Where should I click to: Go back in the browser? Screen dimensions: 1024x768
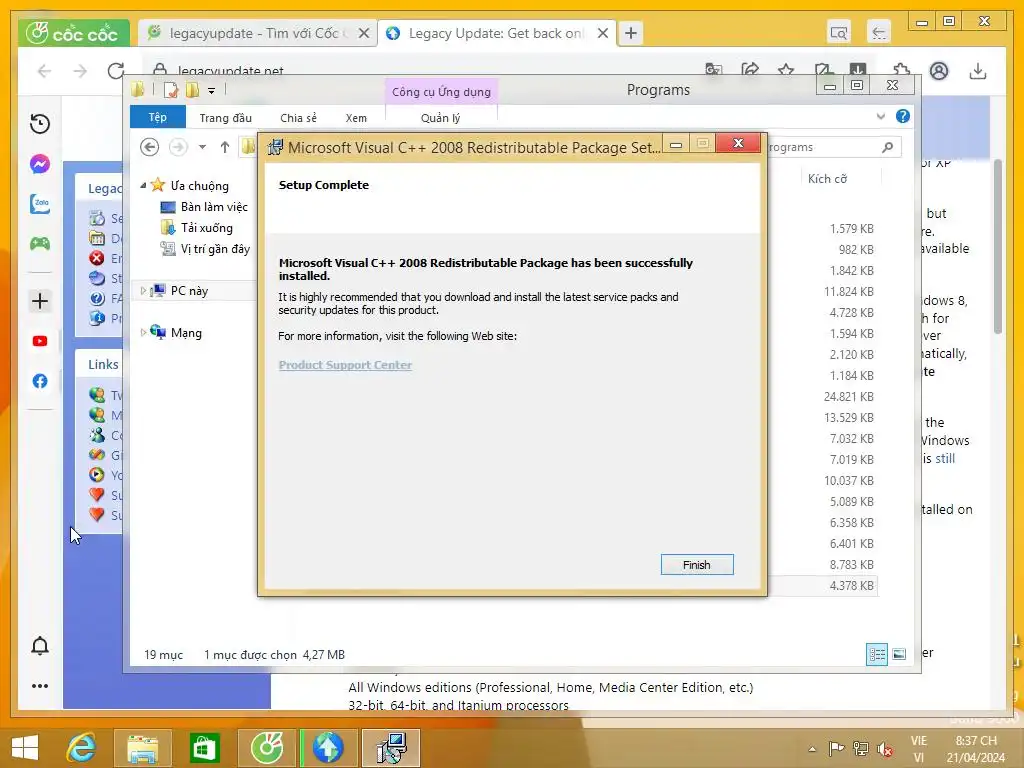tap(44, 71)
